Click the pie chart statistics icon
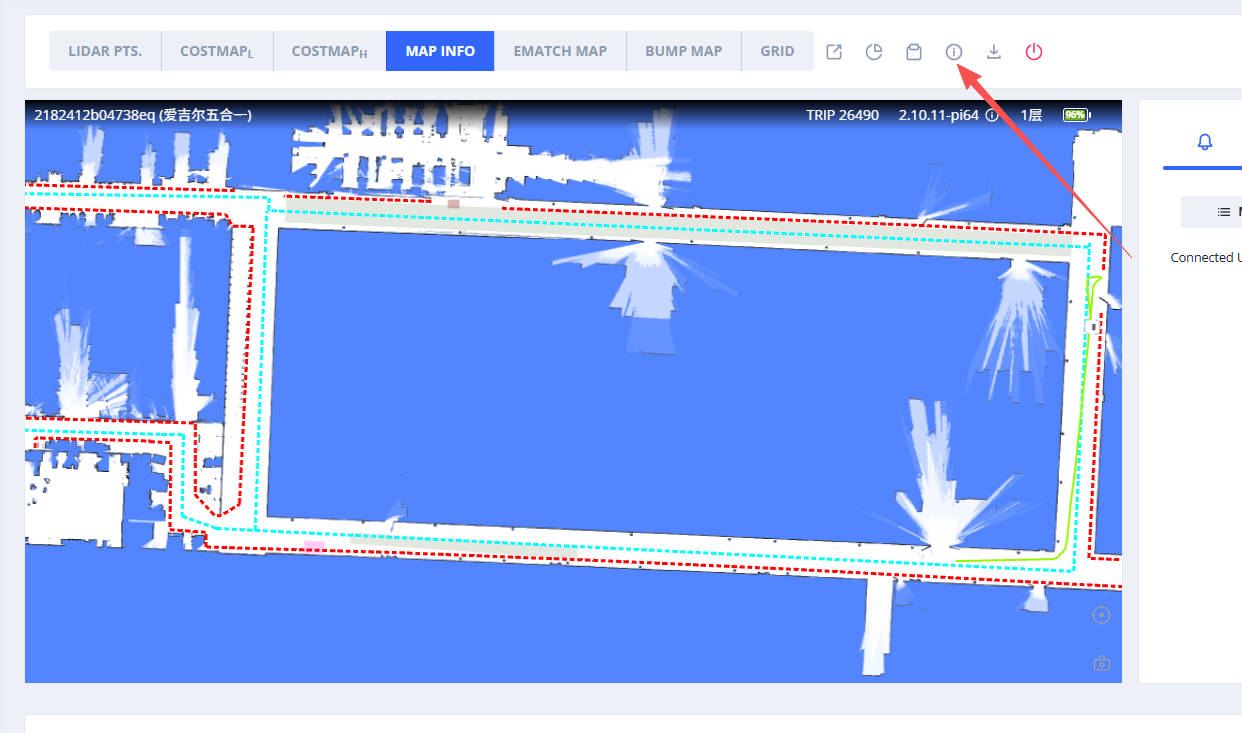The image size is (1242, 733). (873, 52)
